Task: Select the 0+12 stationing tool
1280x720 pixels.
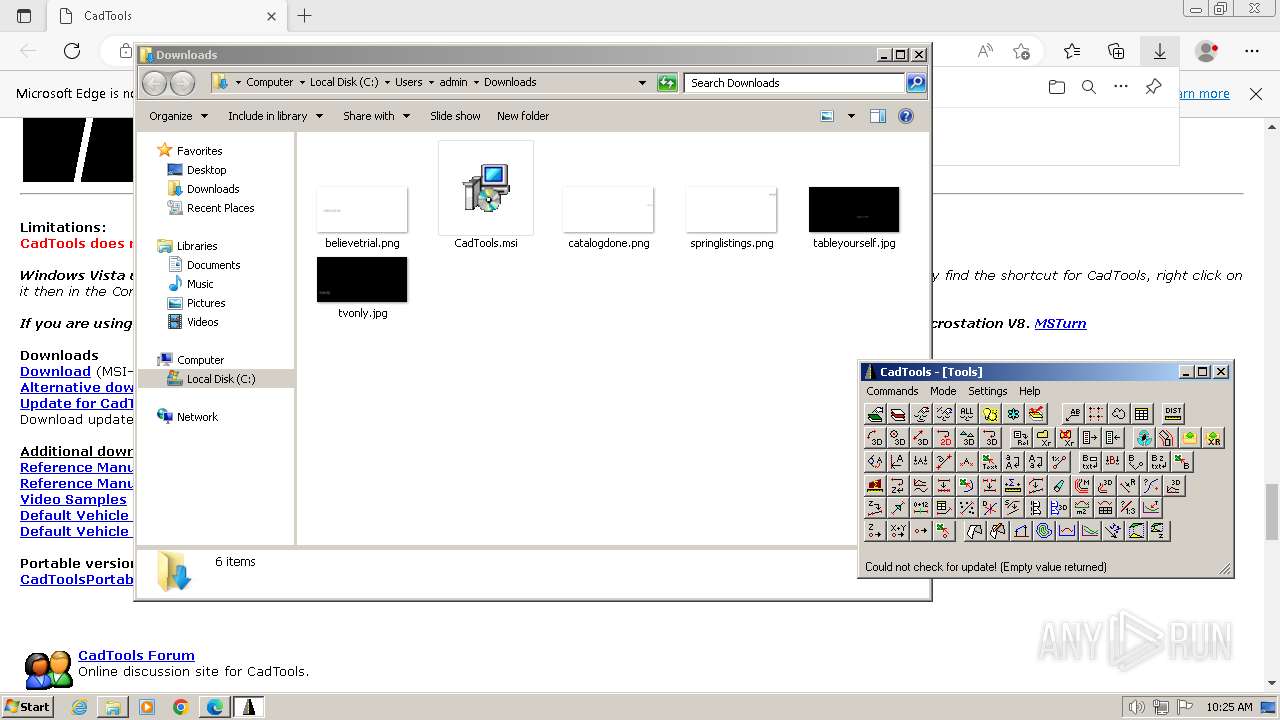Action: point(921,508)
